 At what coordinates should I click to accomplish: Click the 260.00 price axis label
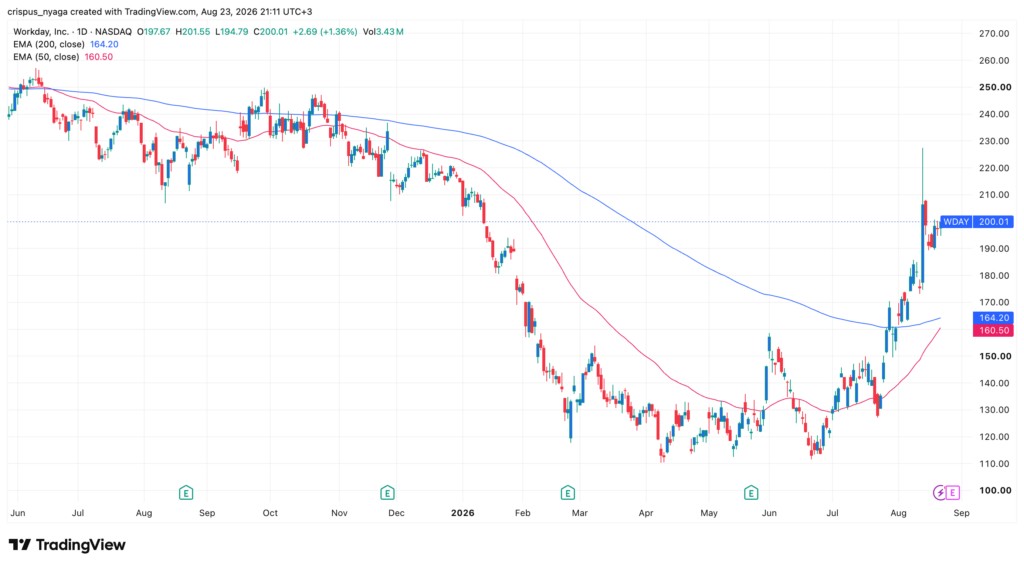tap(994, 60)
